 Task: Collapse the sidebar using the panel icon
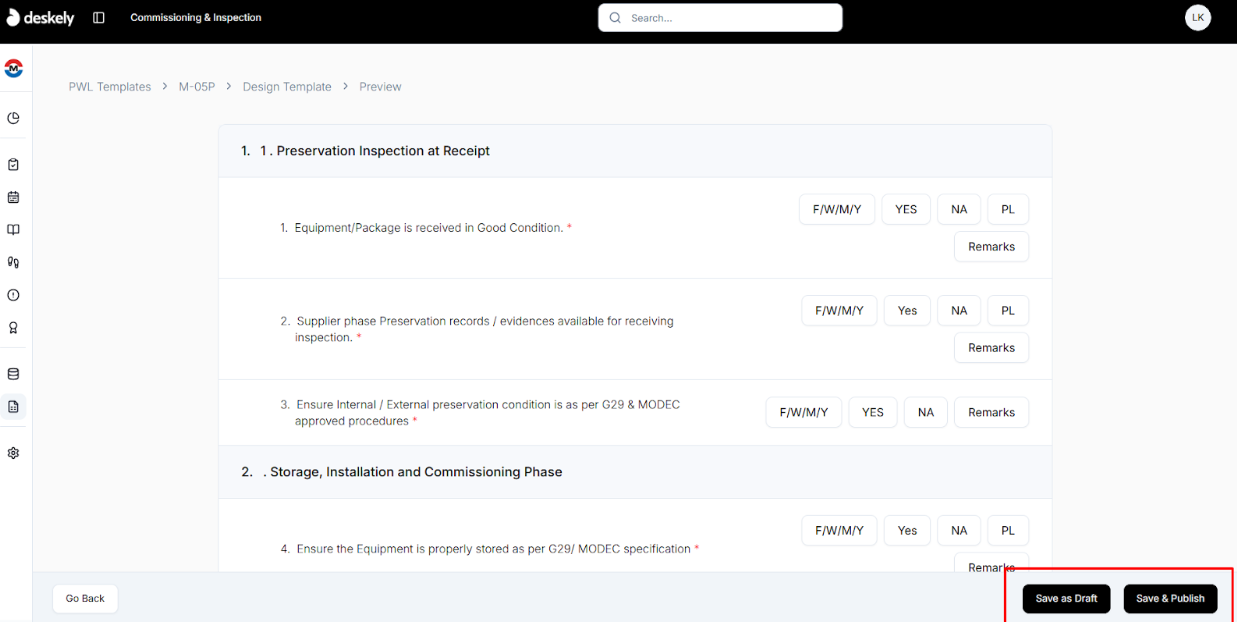click(x=97, y=17)
